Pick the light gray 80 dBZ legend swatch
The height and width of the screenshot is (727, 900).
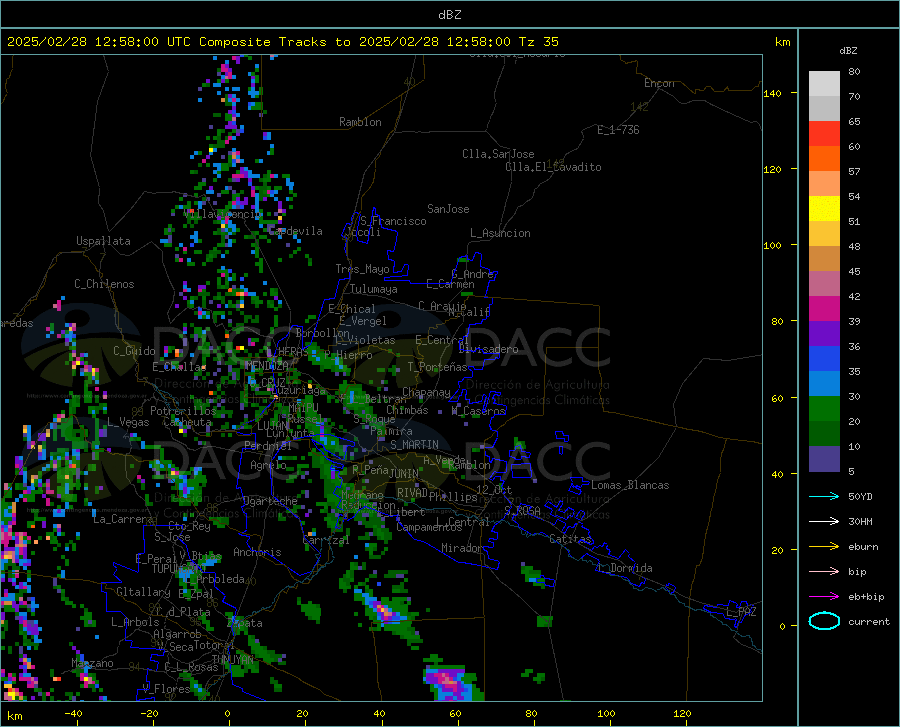coord(824,84)
